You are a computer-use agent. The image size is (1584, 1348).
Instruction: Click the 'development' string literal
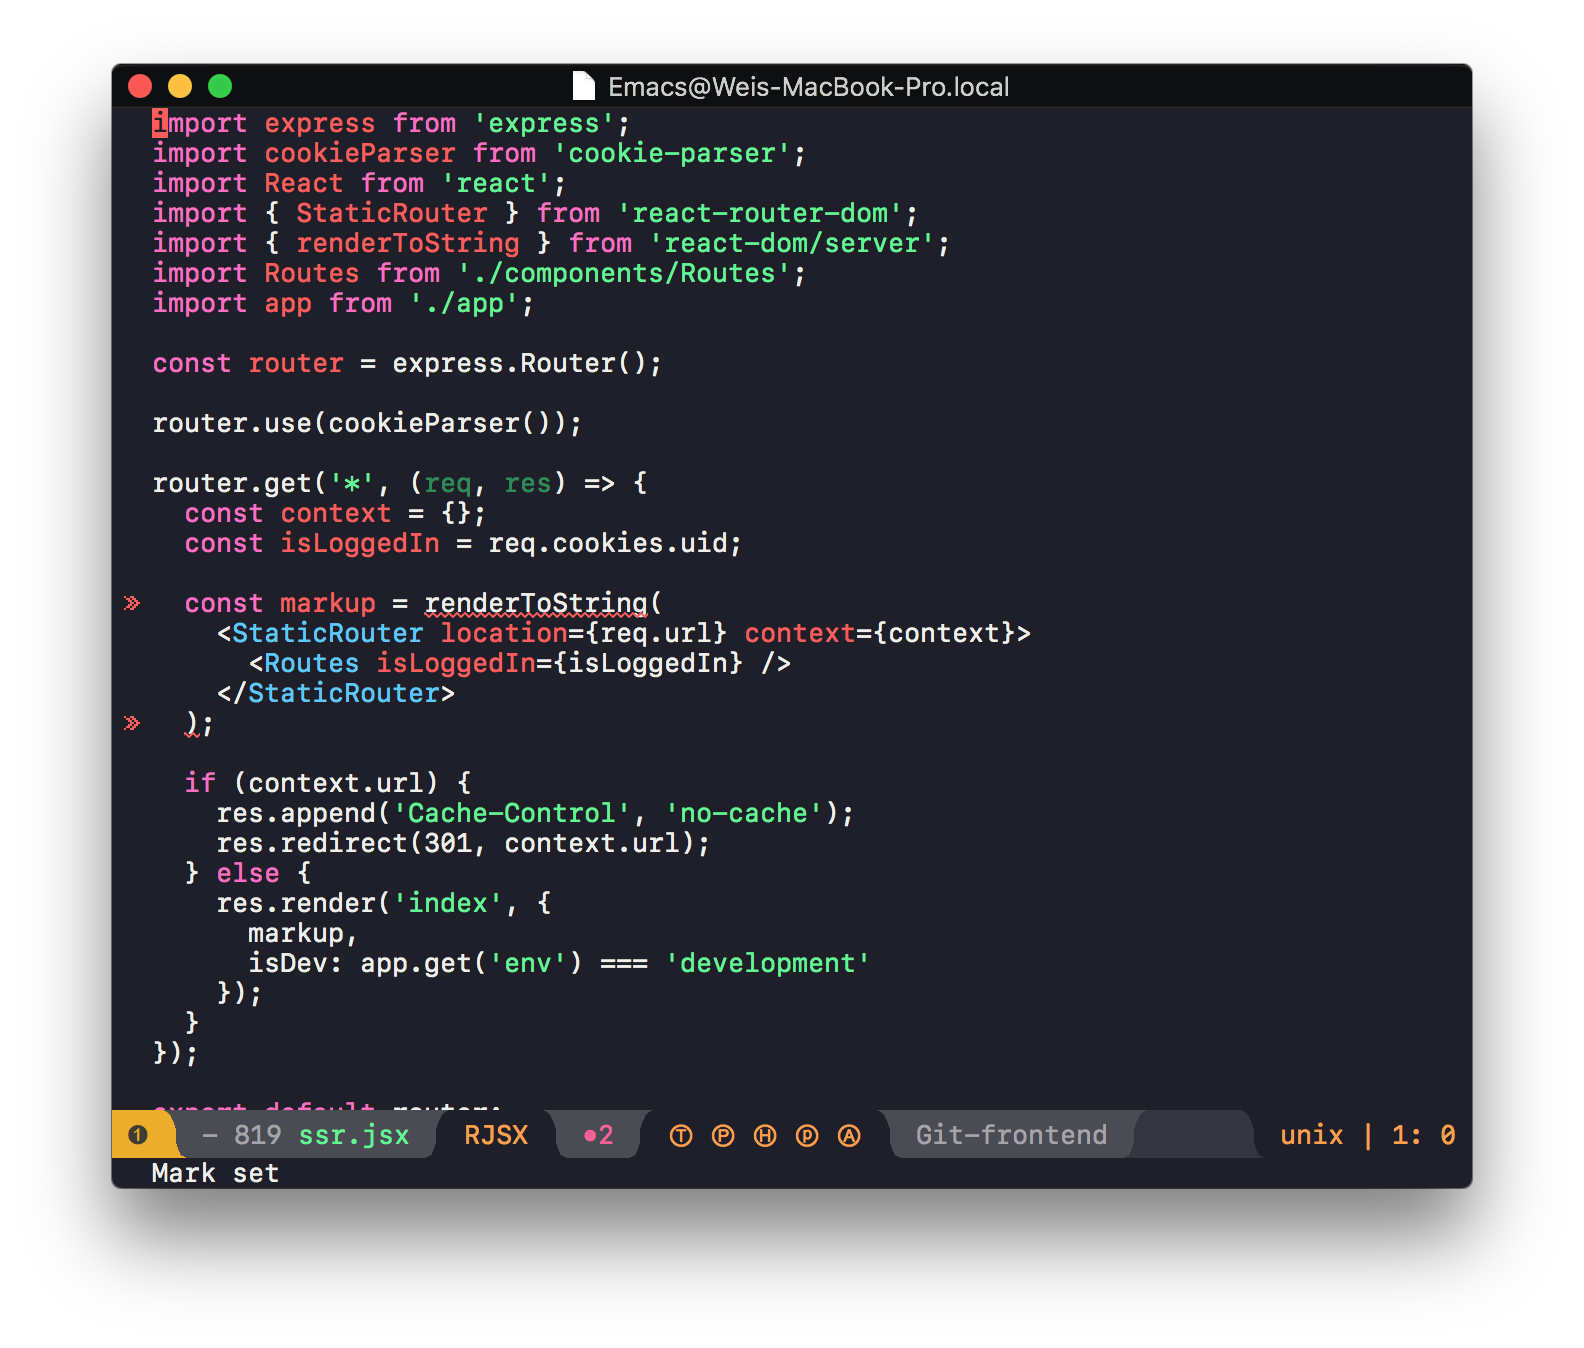(x=768, y=963)
